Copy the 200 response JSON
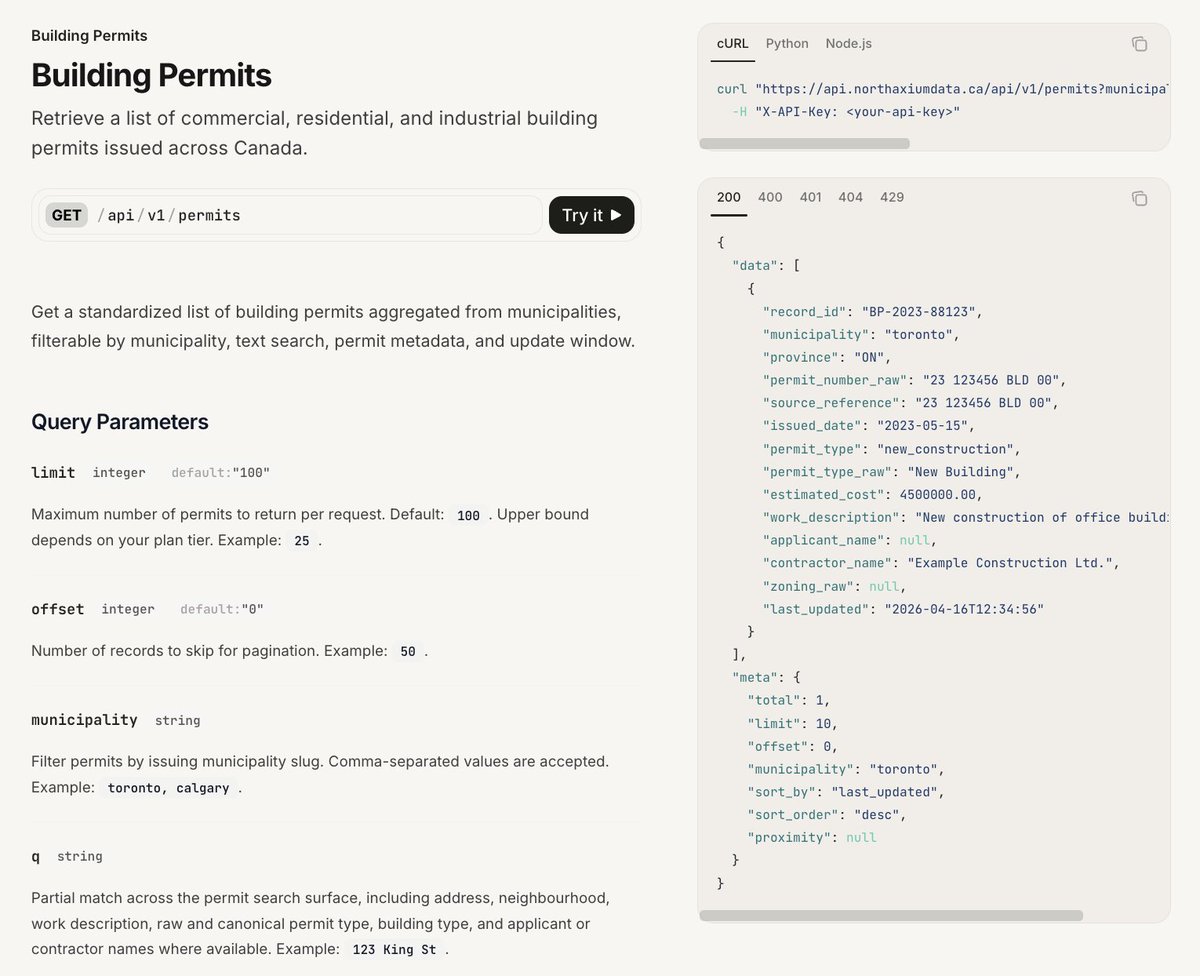 point(1139,198)
